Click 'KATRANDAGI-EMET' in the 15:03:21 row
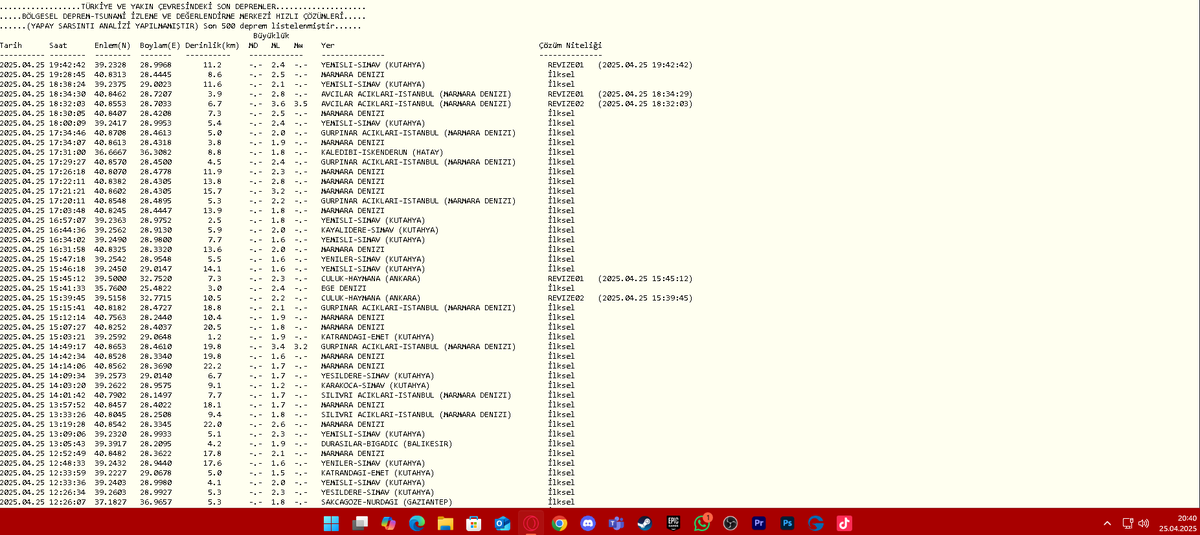The height and width of the screenshot is (535, 1200). (x=355, y=337)
